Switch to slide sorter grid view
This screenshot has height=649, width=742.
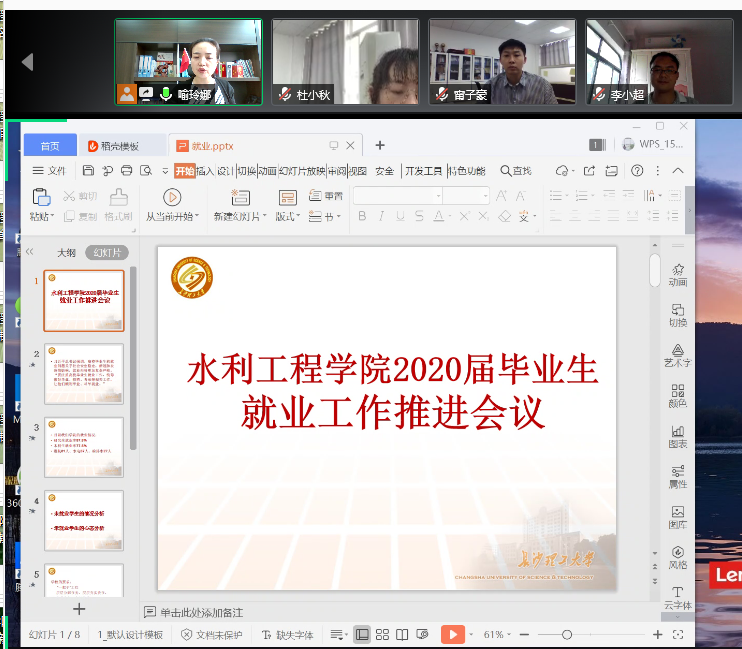pos(382,635)
